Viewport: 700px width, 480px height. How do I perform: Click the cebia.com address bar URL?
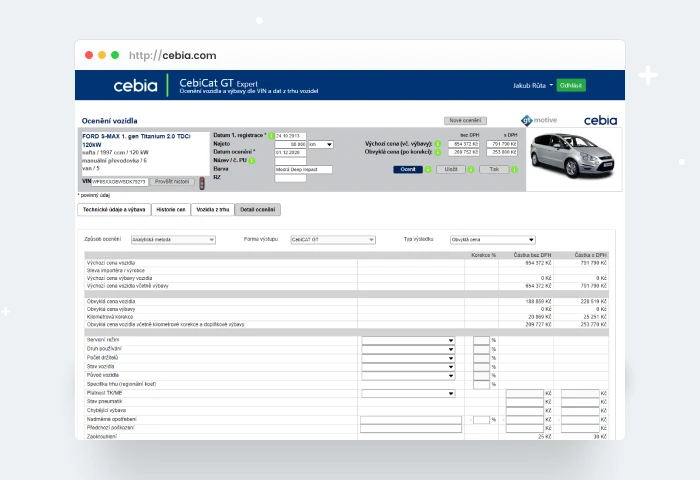[172, 55]
